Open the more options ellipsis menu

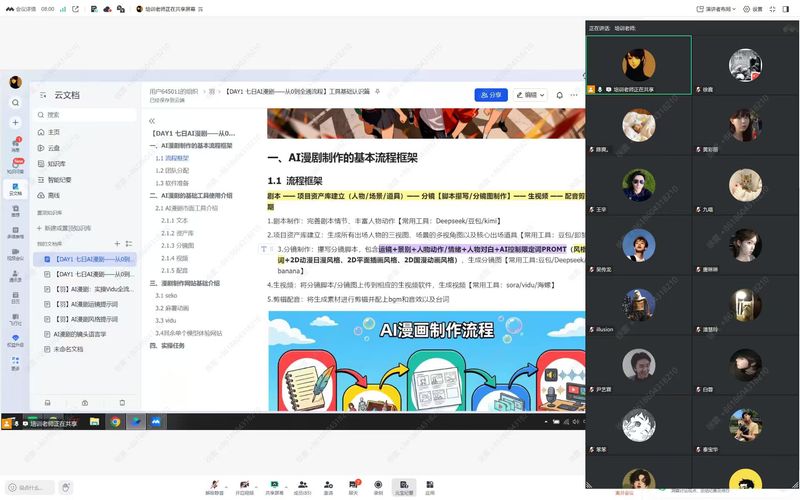coord(574,95)
